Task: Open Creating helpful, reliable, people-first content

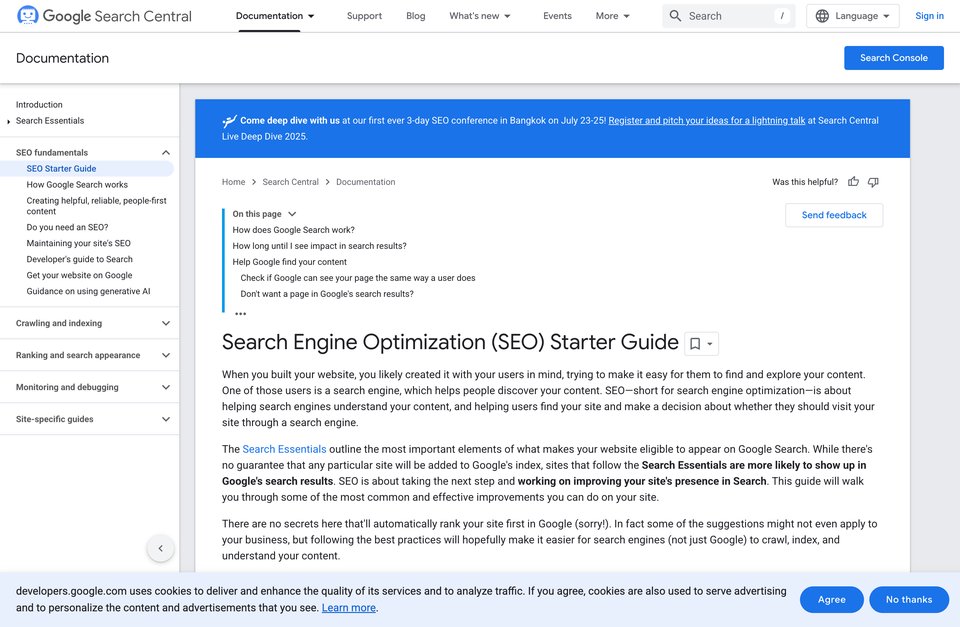Action: point(96,206)
